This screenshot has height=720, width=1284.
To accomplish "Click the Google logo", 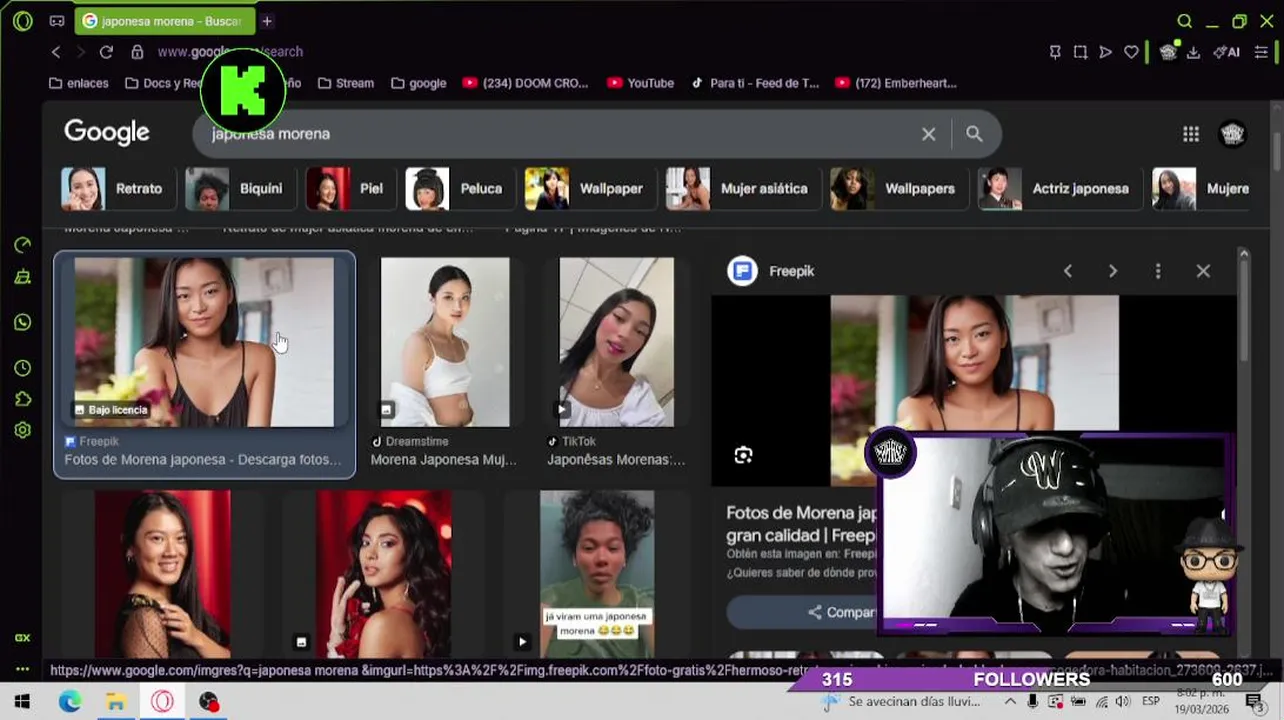I will click(x=107, y=132).
